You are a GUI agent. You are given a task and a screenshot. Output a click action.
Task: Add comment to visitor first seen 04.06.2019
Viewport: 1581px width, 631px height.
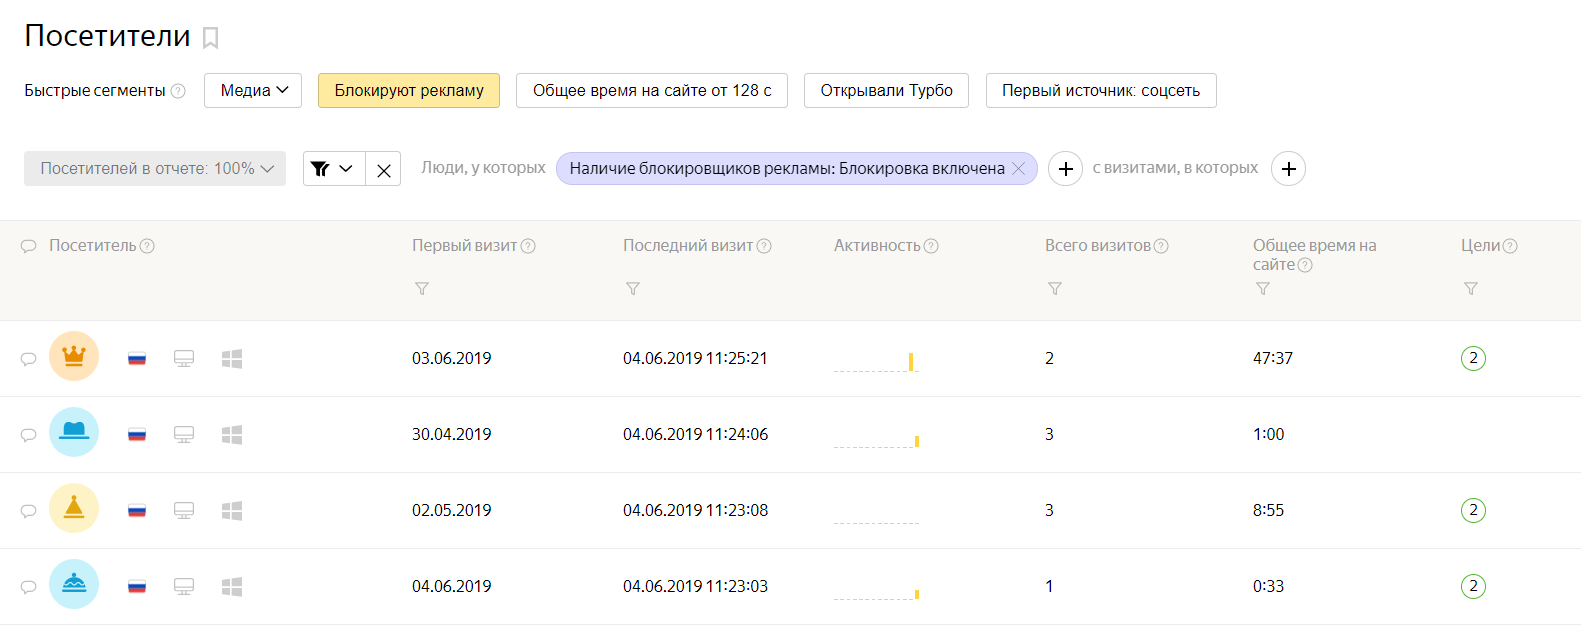pyautogui.click(x=29, y=587)
